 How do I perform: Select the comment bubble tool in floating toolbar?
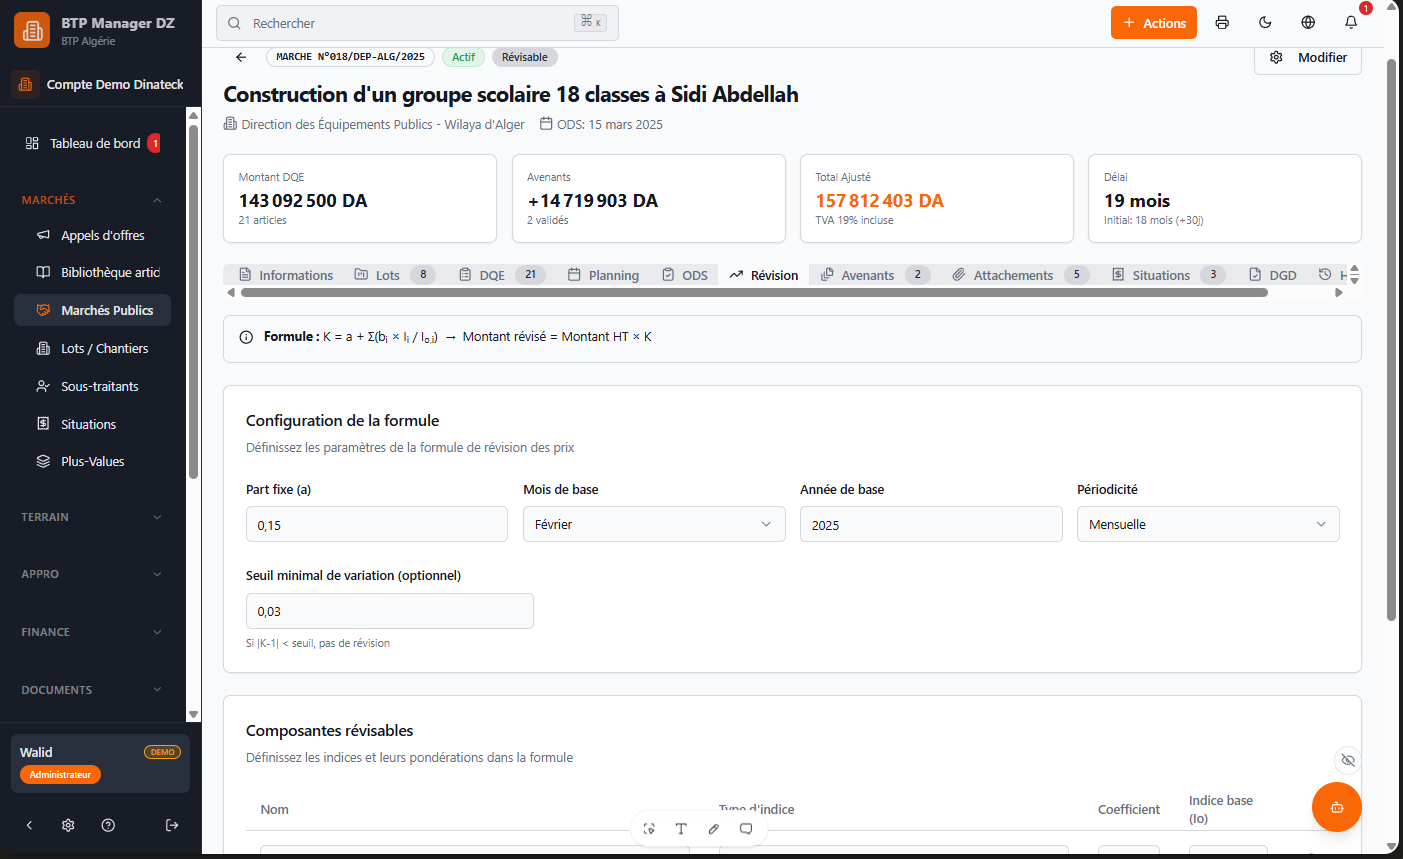746,829
